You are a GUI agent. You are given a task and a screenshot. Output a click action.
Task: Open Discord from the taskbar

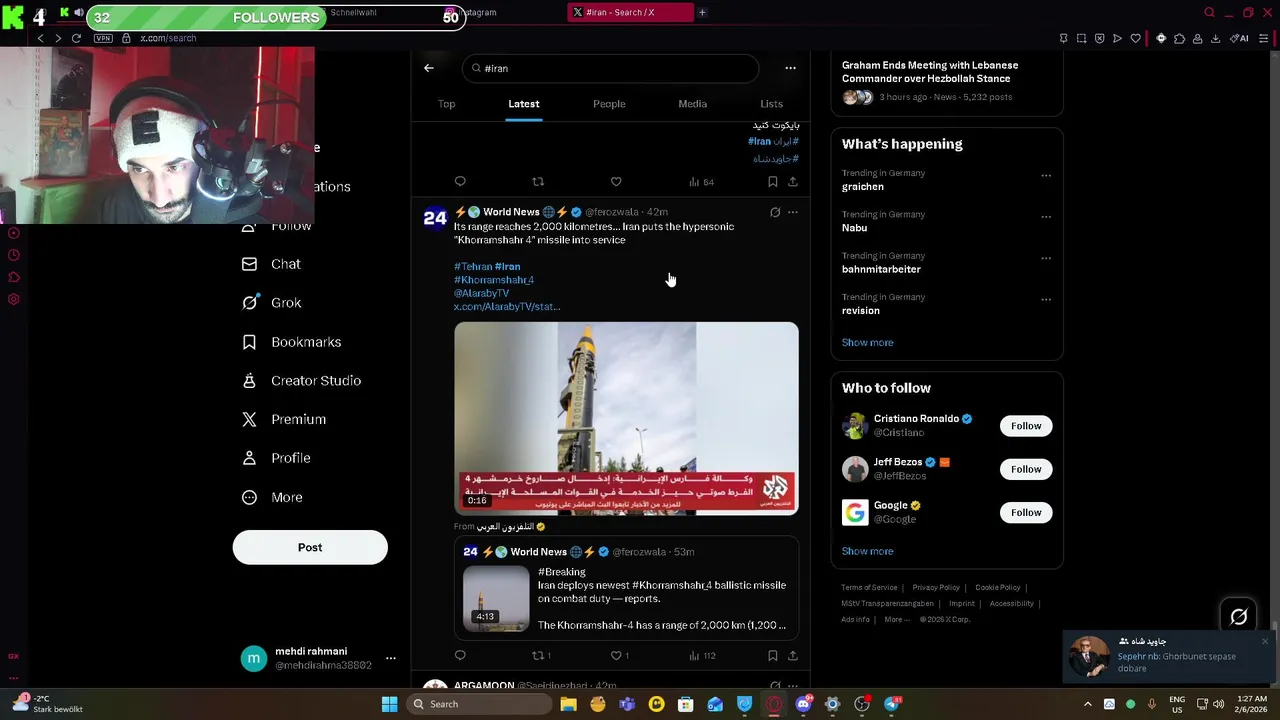coord(803,704)
